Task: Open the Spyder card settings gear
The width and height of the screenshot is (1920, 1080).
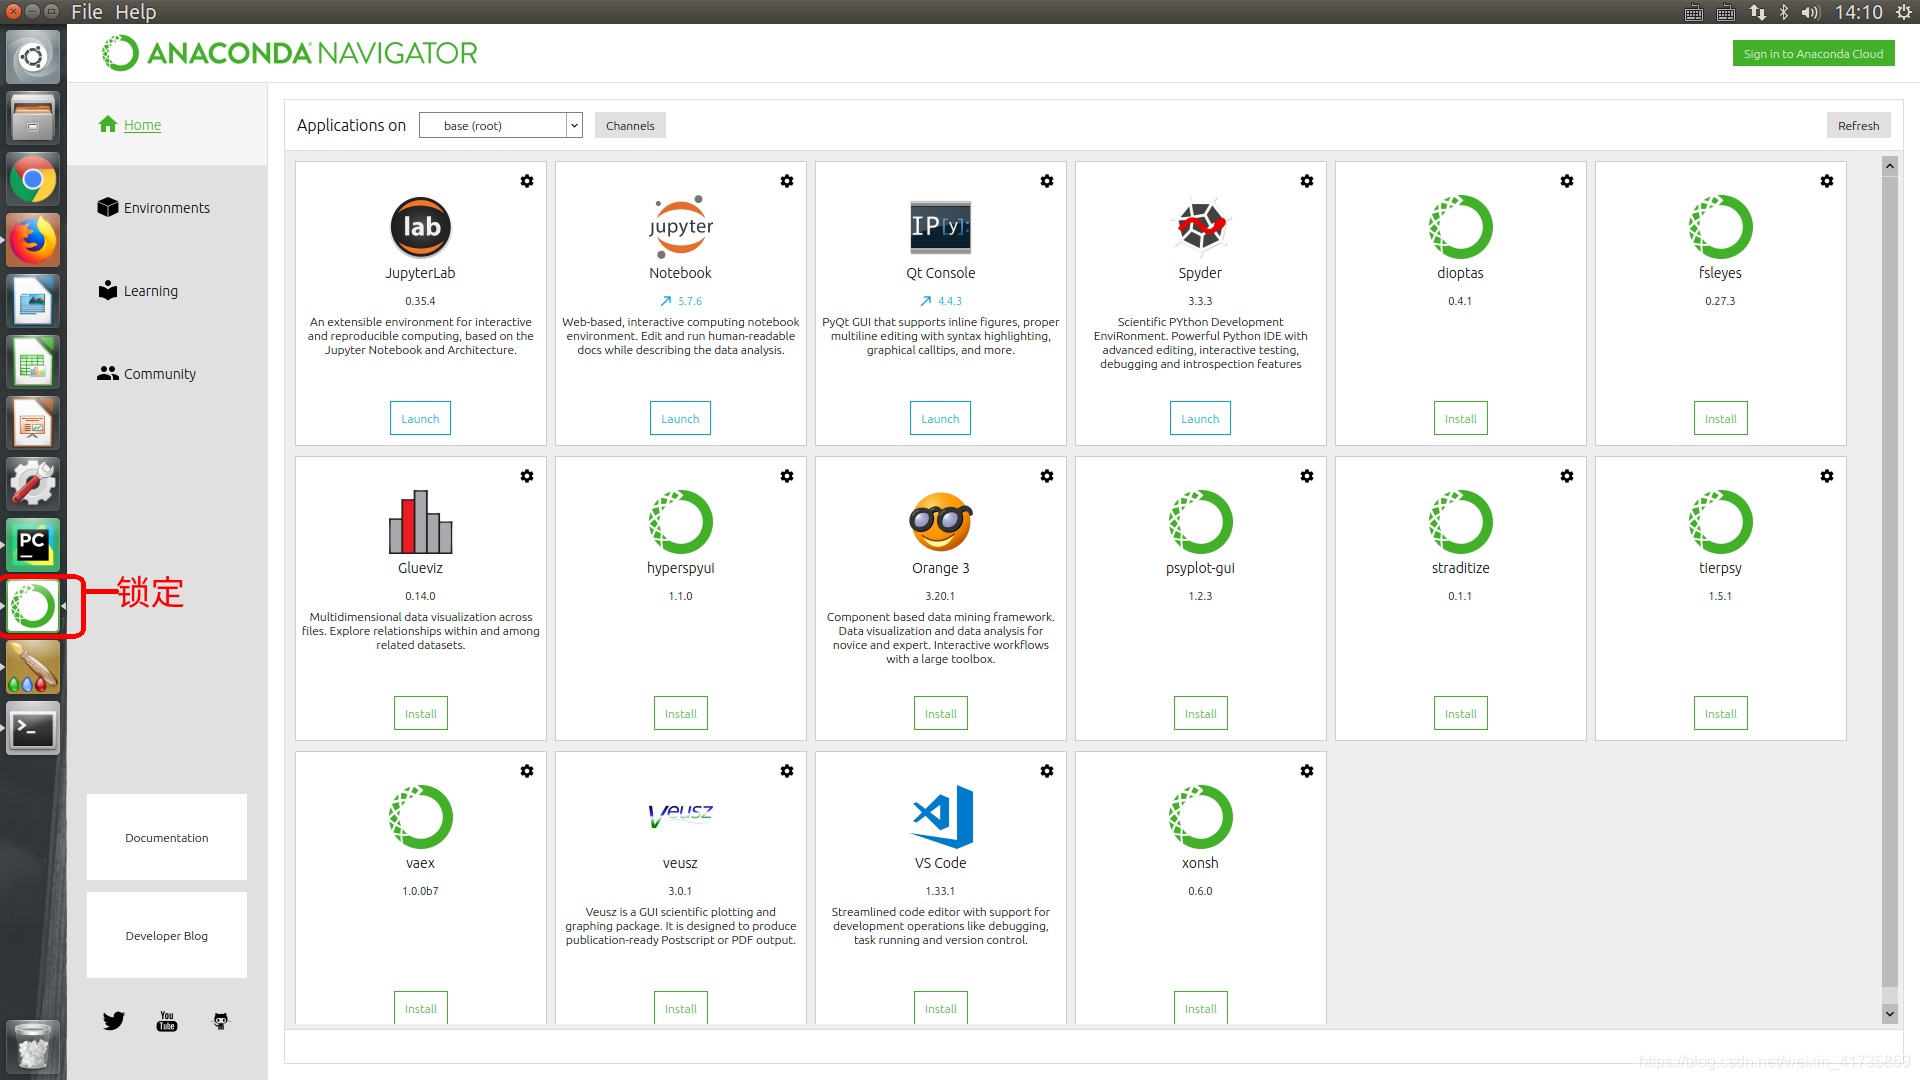Action: pos(1307,181)
